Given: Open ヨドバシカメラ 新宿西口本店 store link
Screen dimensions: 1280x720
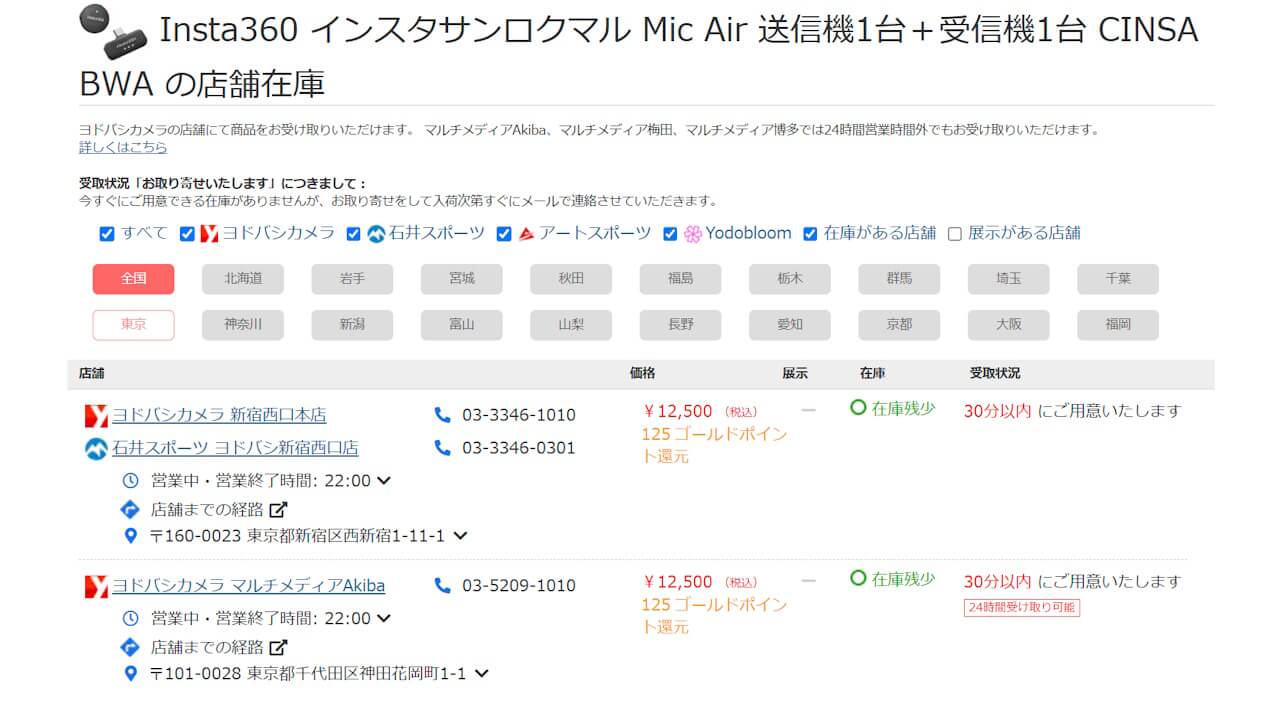Looking at the screenshot, I should (x=219, y=415).
